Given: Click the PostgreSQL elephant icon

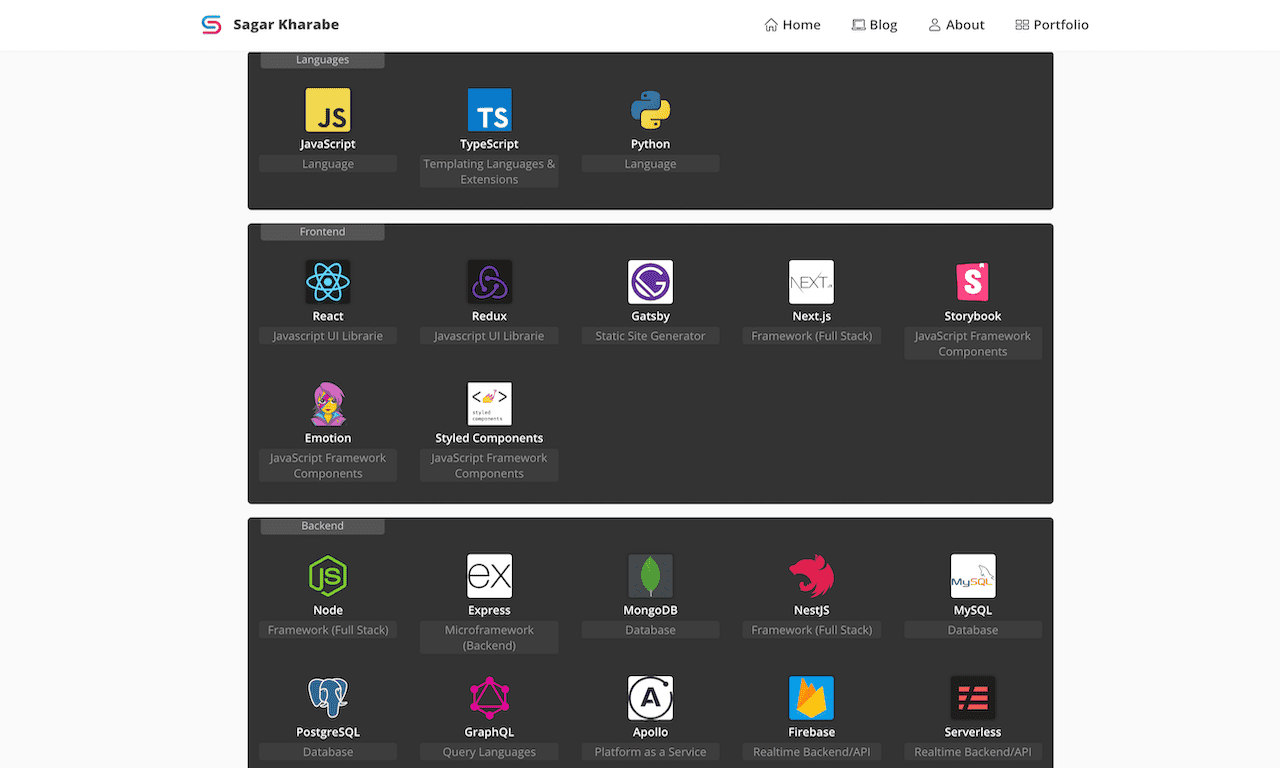Looking at the screenshot, I should (x=328, y=698).
